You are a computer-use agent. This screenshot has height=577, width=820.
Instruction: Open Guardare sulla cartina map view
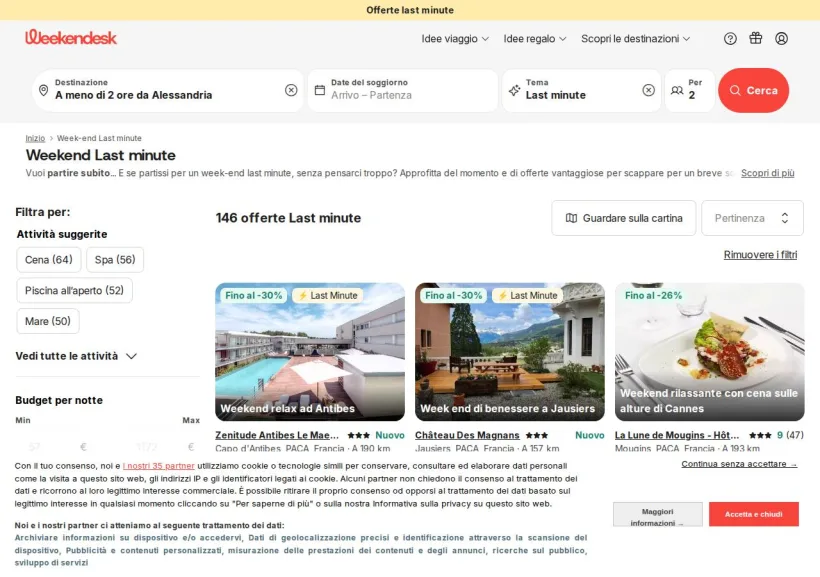point(623,218)
